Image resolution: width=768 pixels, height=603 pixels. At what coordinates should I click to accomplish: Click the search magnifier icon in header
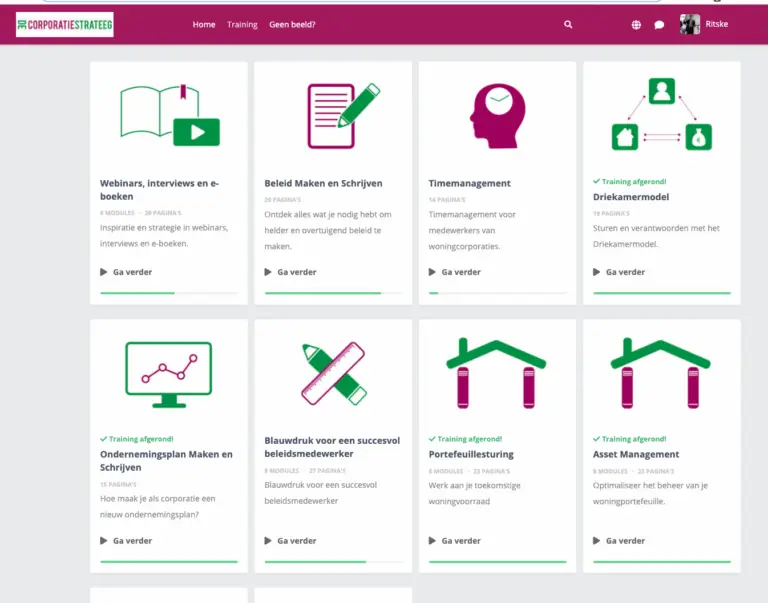(x=568, y=25)
